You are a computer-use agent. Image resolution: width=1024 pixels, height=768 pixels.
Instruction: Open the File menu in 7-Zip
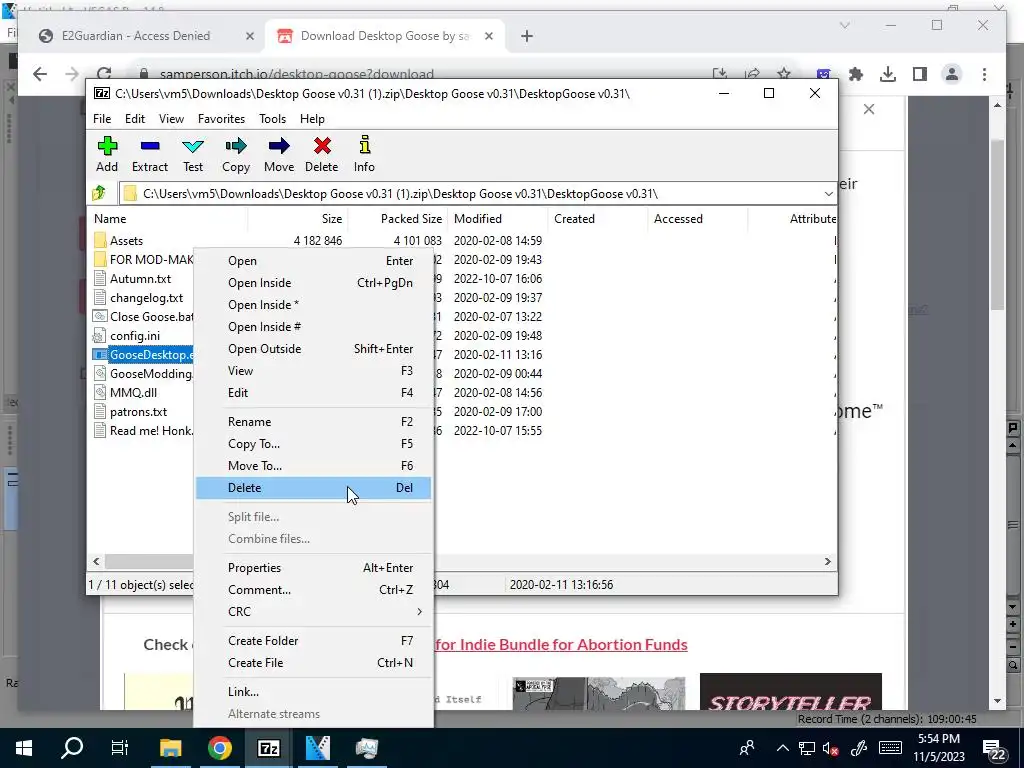tap(102, 119)
